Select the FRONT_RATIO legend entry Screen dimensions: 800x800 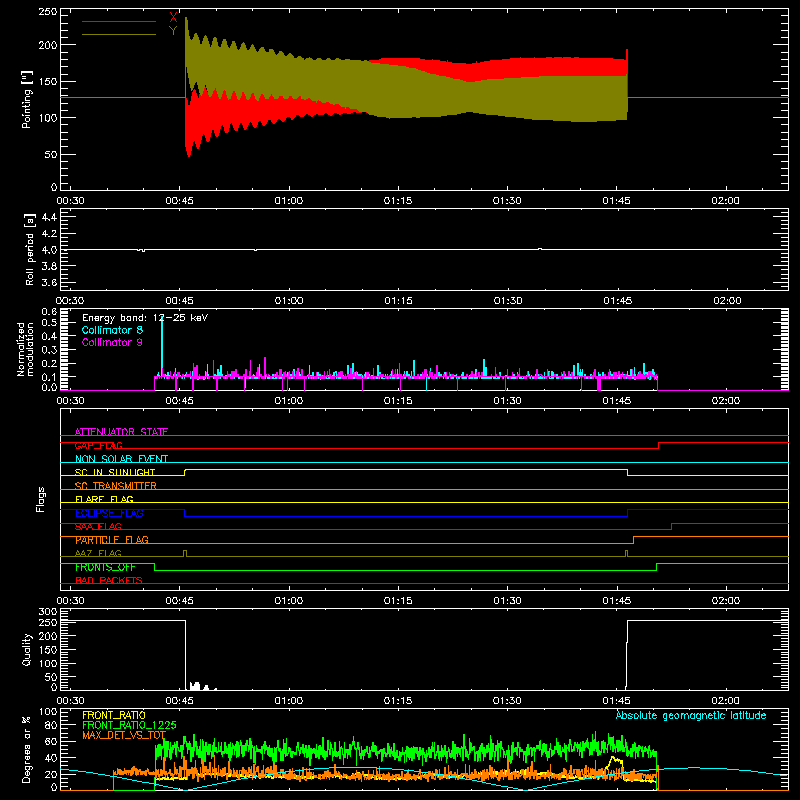click(x=114, y=715)
